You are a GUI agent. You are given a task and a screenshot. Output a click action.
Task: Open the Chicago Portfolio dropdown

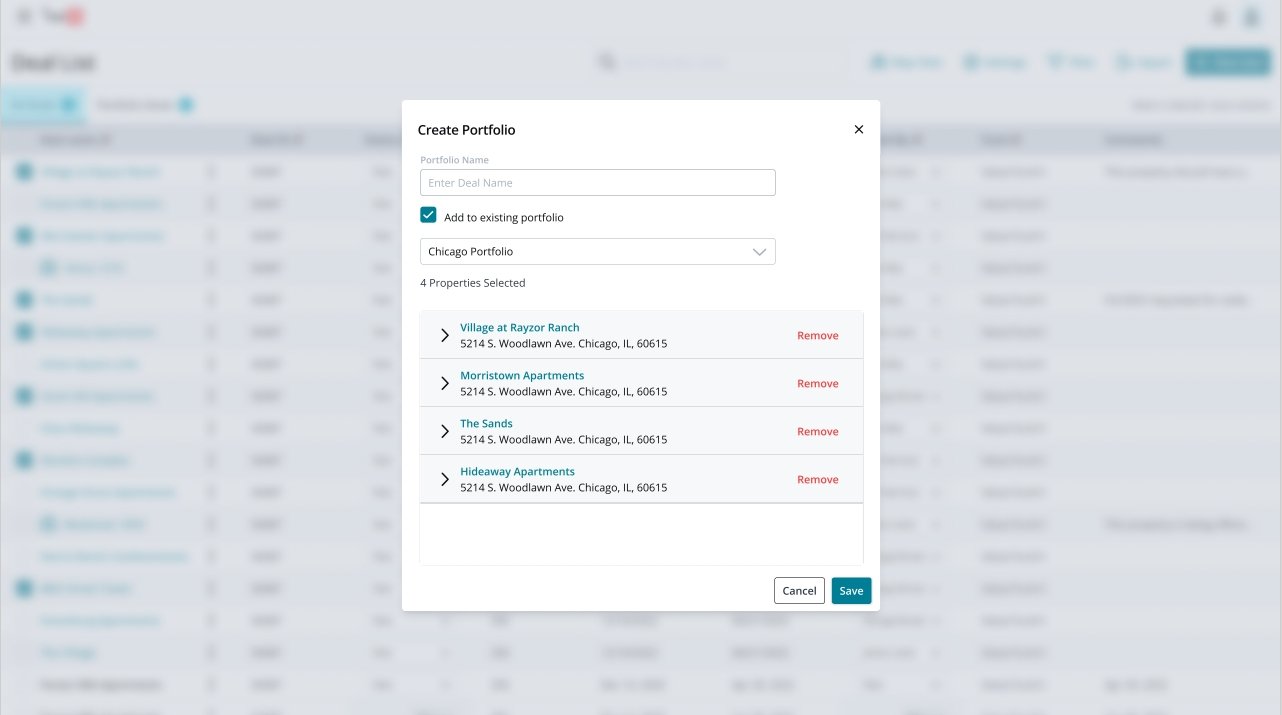[598, 251]
